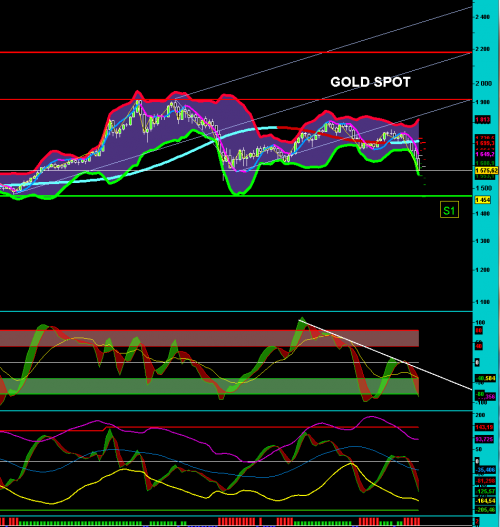Click the red 80 overbought level tag
The width and height of the screenshot is (500, 527).
(479, 331)
